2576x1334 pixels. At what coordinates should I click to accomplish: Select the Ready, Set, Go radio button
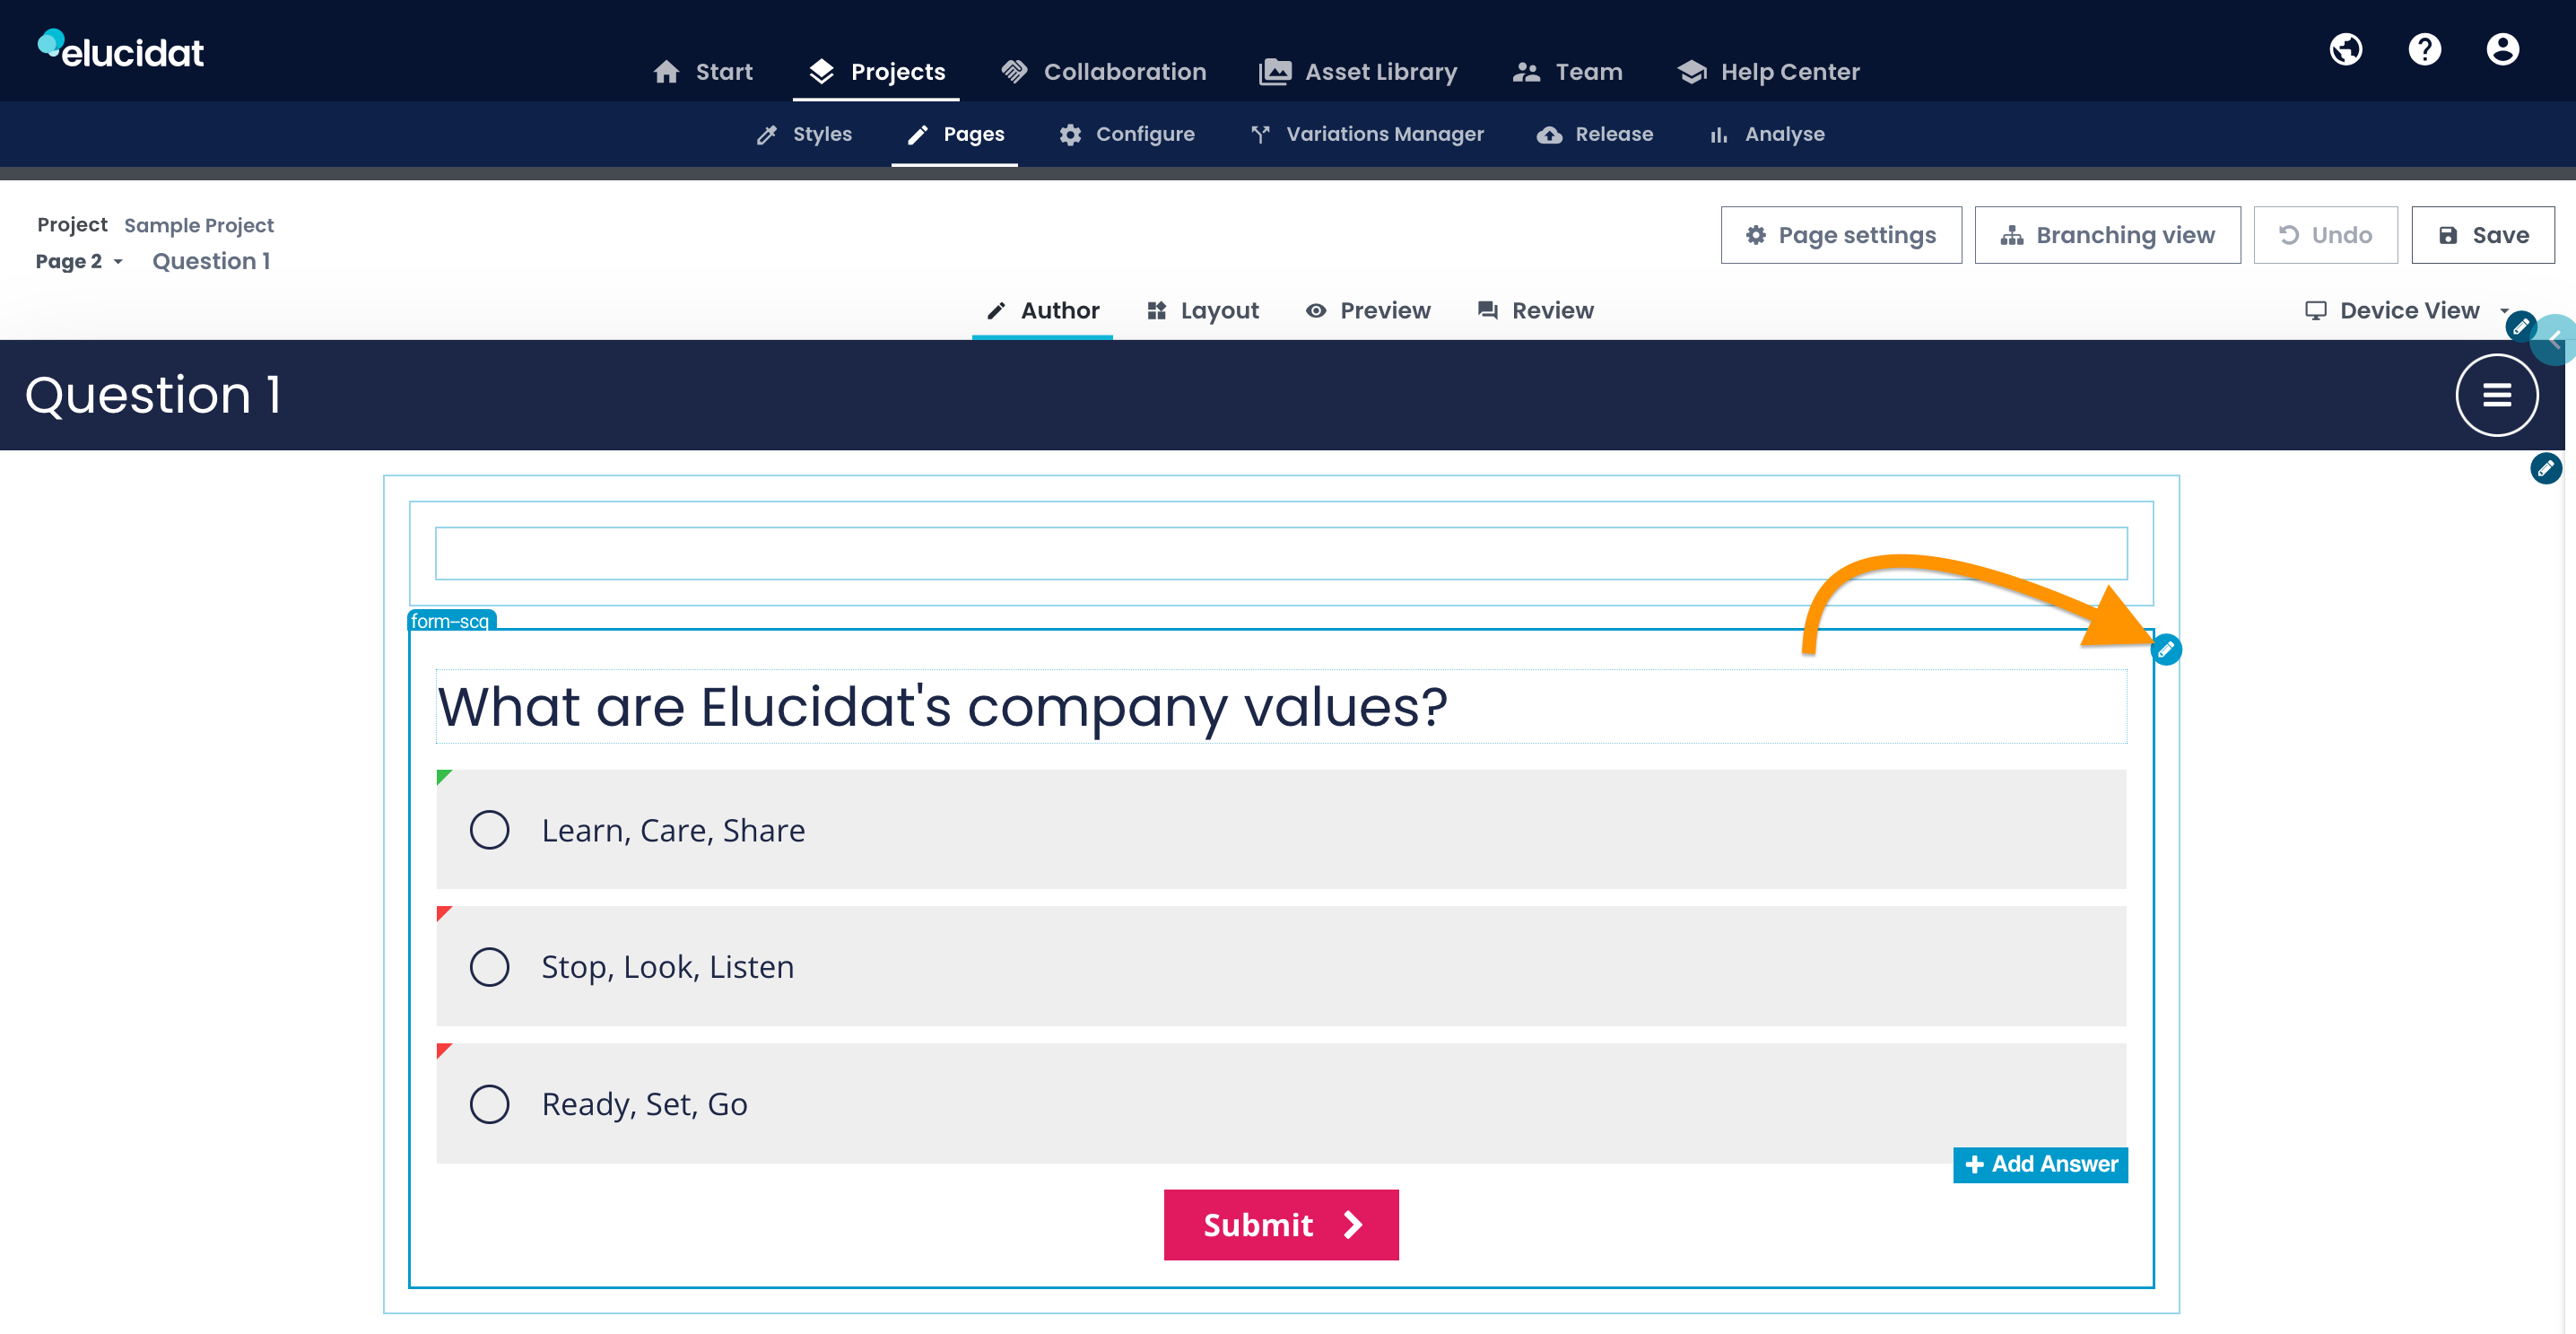(489, 1104)
